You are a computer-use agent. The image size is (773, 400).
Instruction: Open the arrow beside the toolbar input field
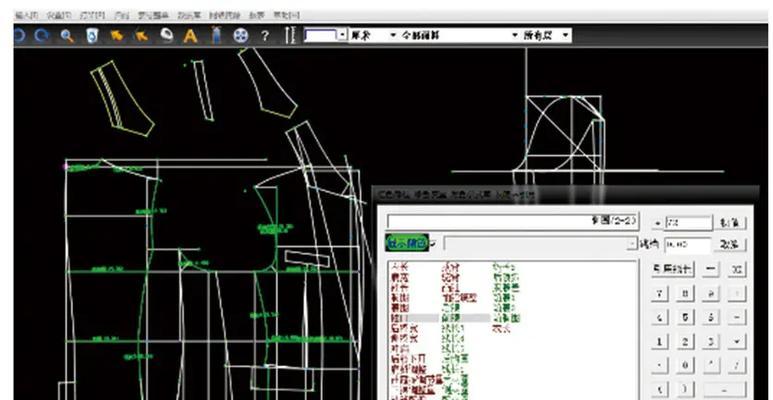[343, 36]
